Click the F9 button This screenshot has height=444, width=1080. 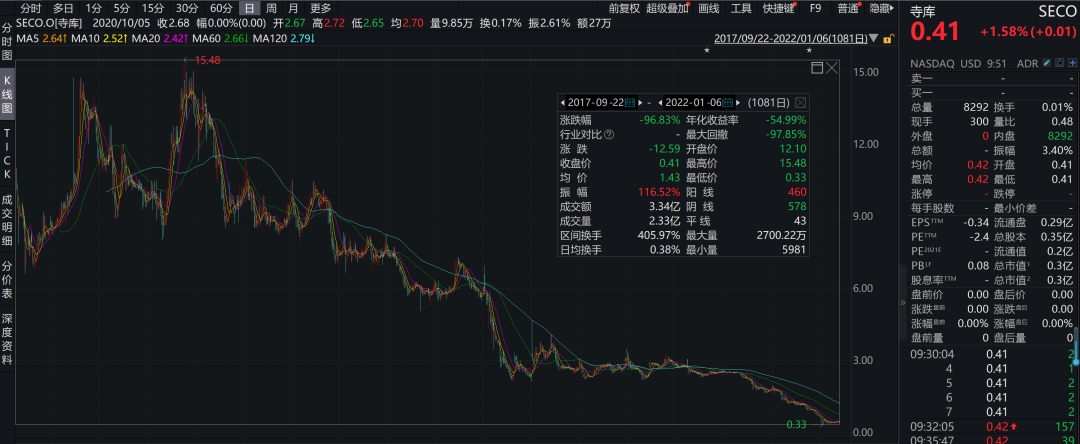816,8
